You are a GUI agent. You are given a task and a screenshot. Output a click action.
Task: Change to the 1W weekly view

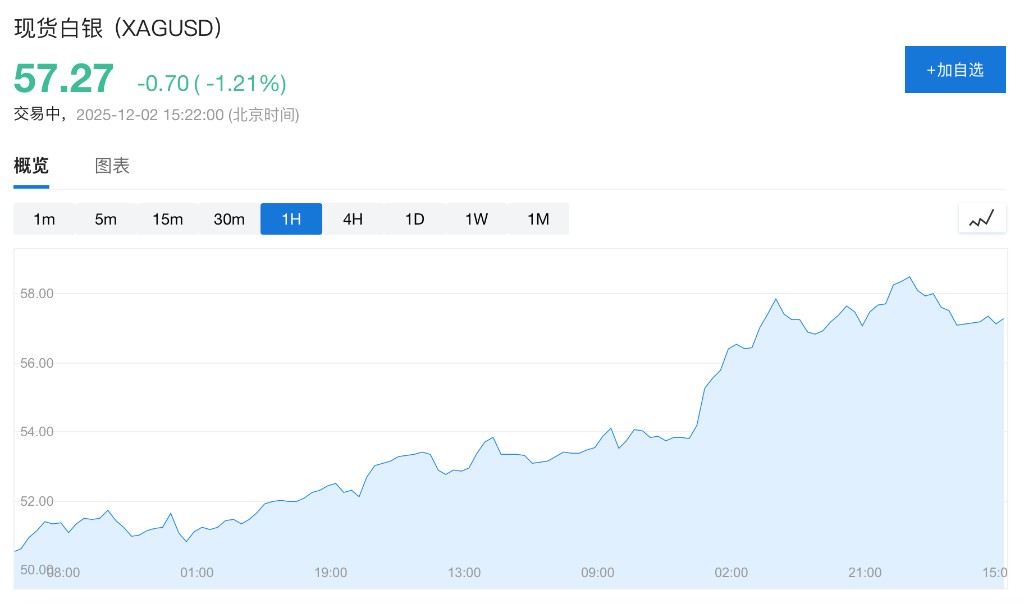coord(476,219)
